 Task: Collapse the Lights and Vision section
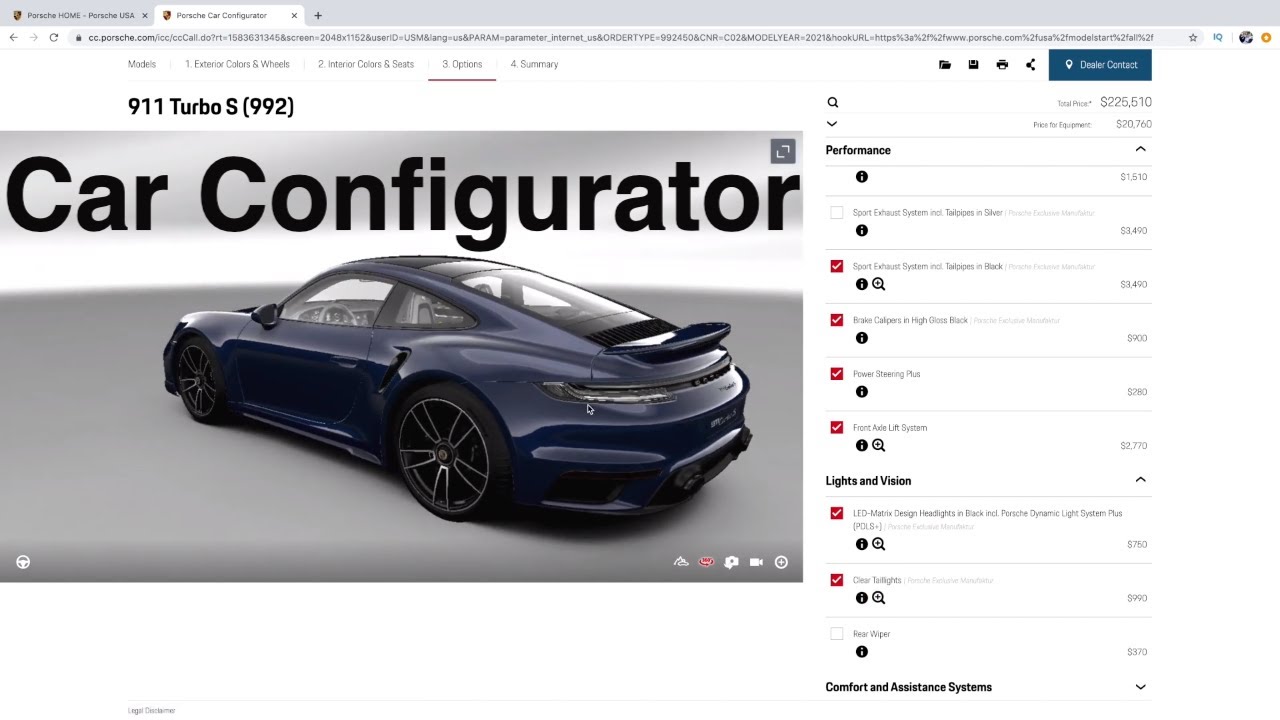pos(1140,480)
